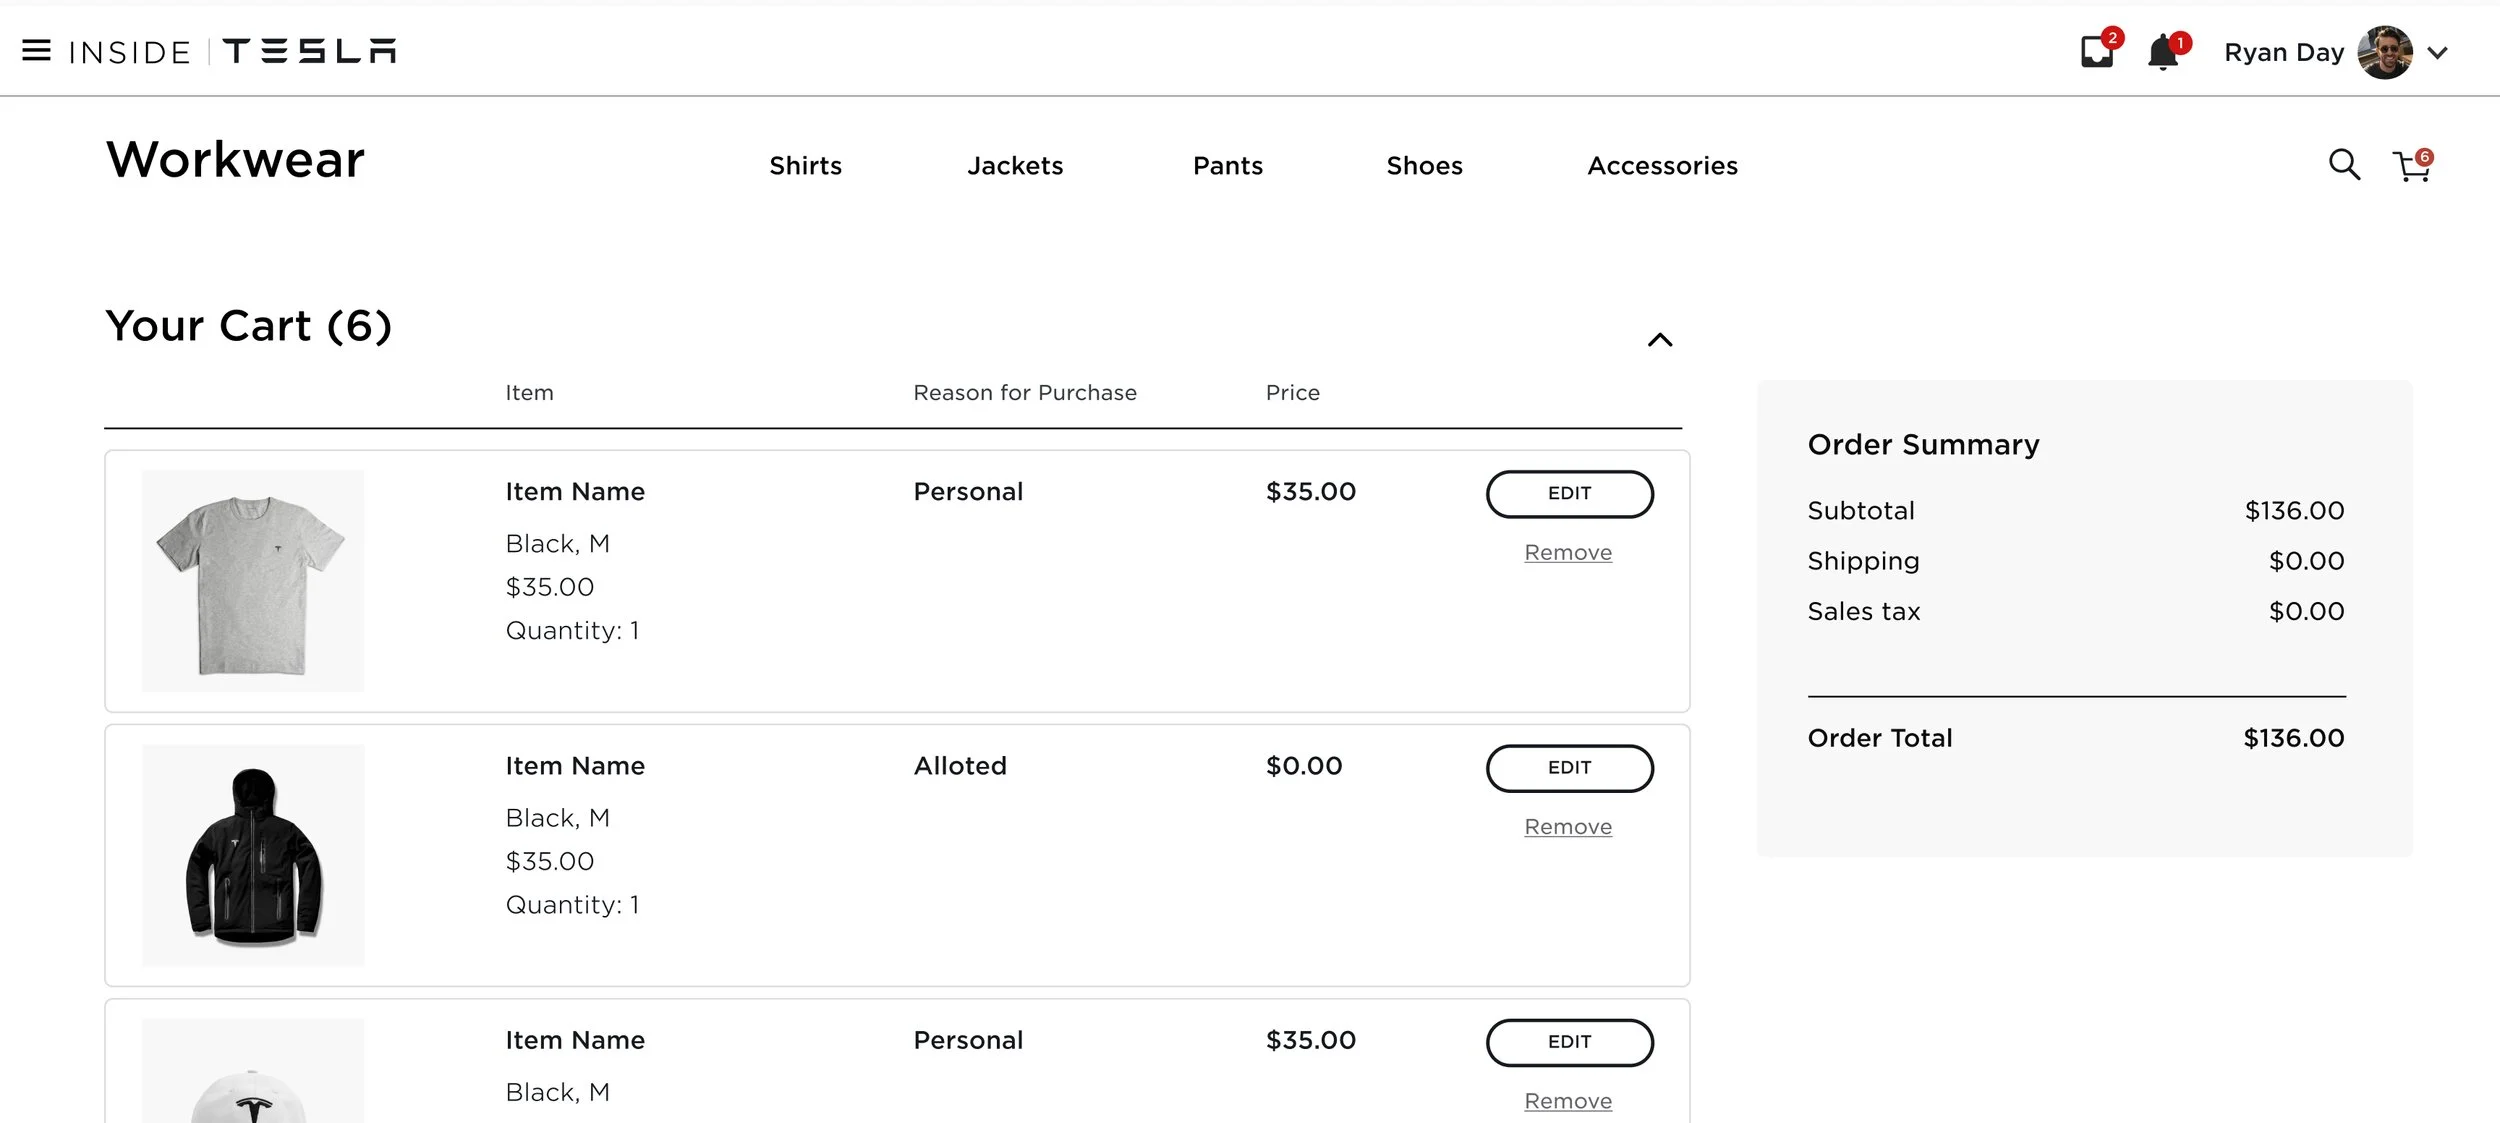Go to the Shirts category
The height and width of the screenshot is (1123, 2500).
805,166
